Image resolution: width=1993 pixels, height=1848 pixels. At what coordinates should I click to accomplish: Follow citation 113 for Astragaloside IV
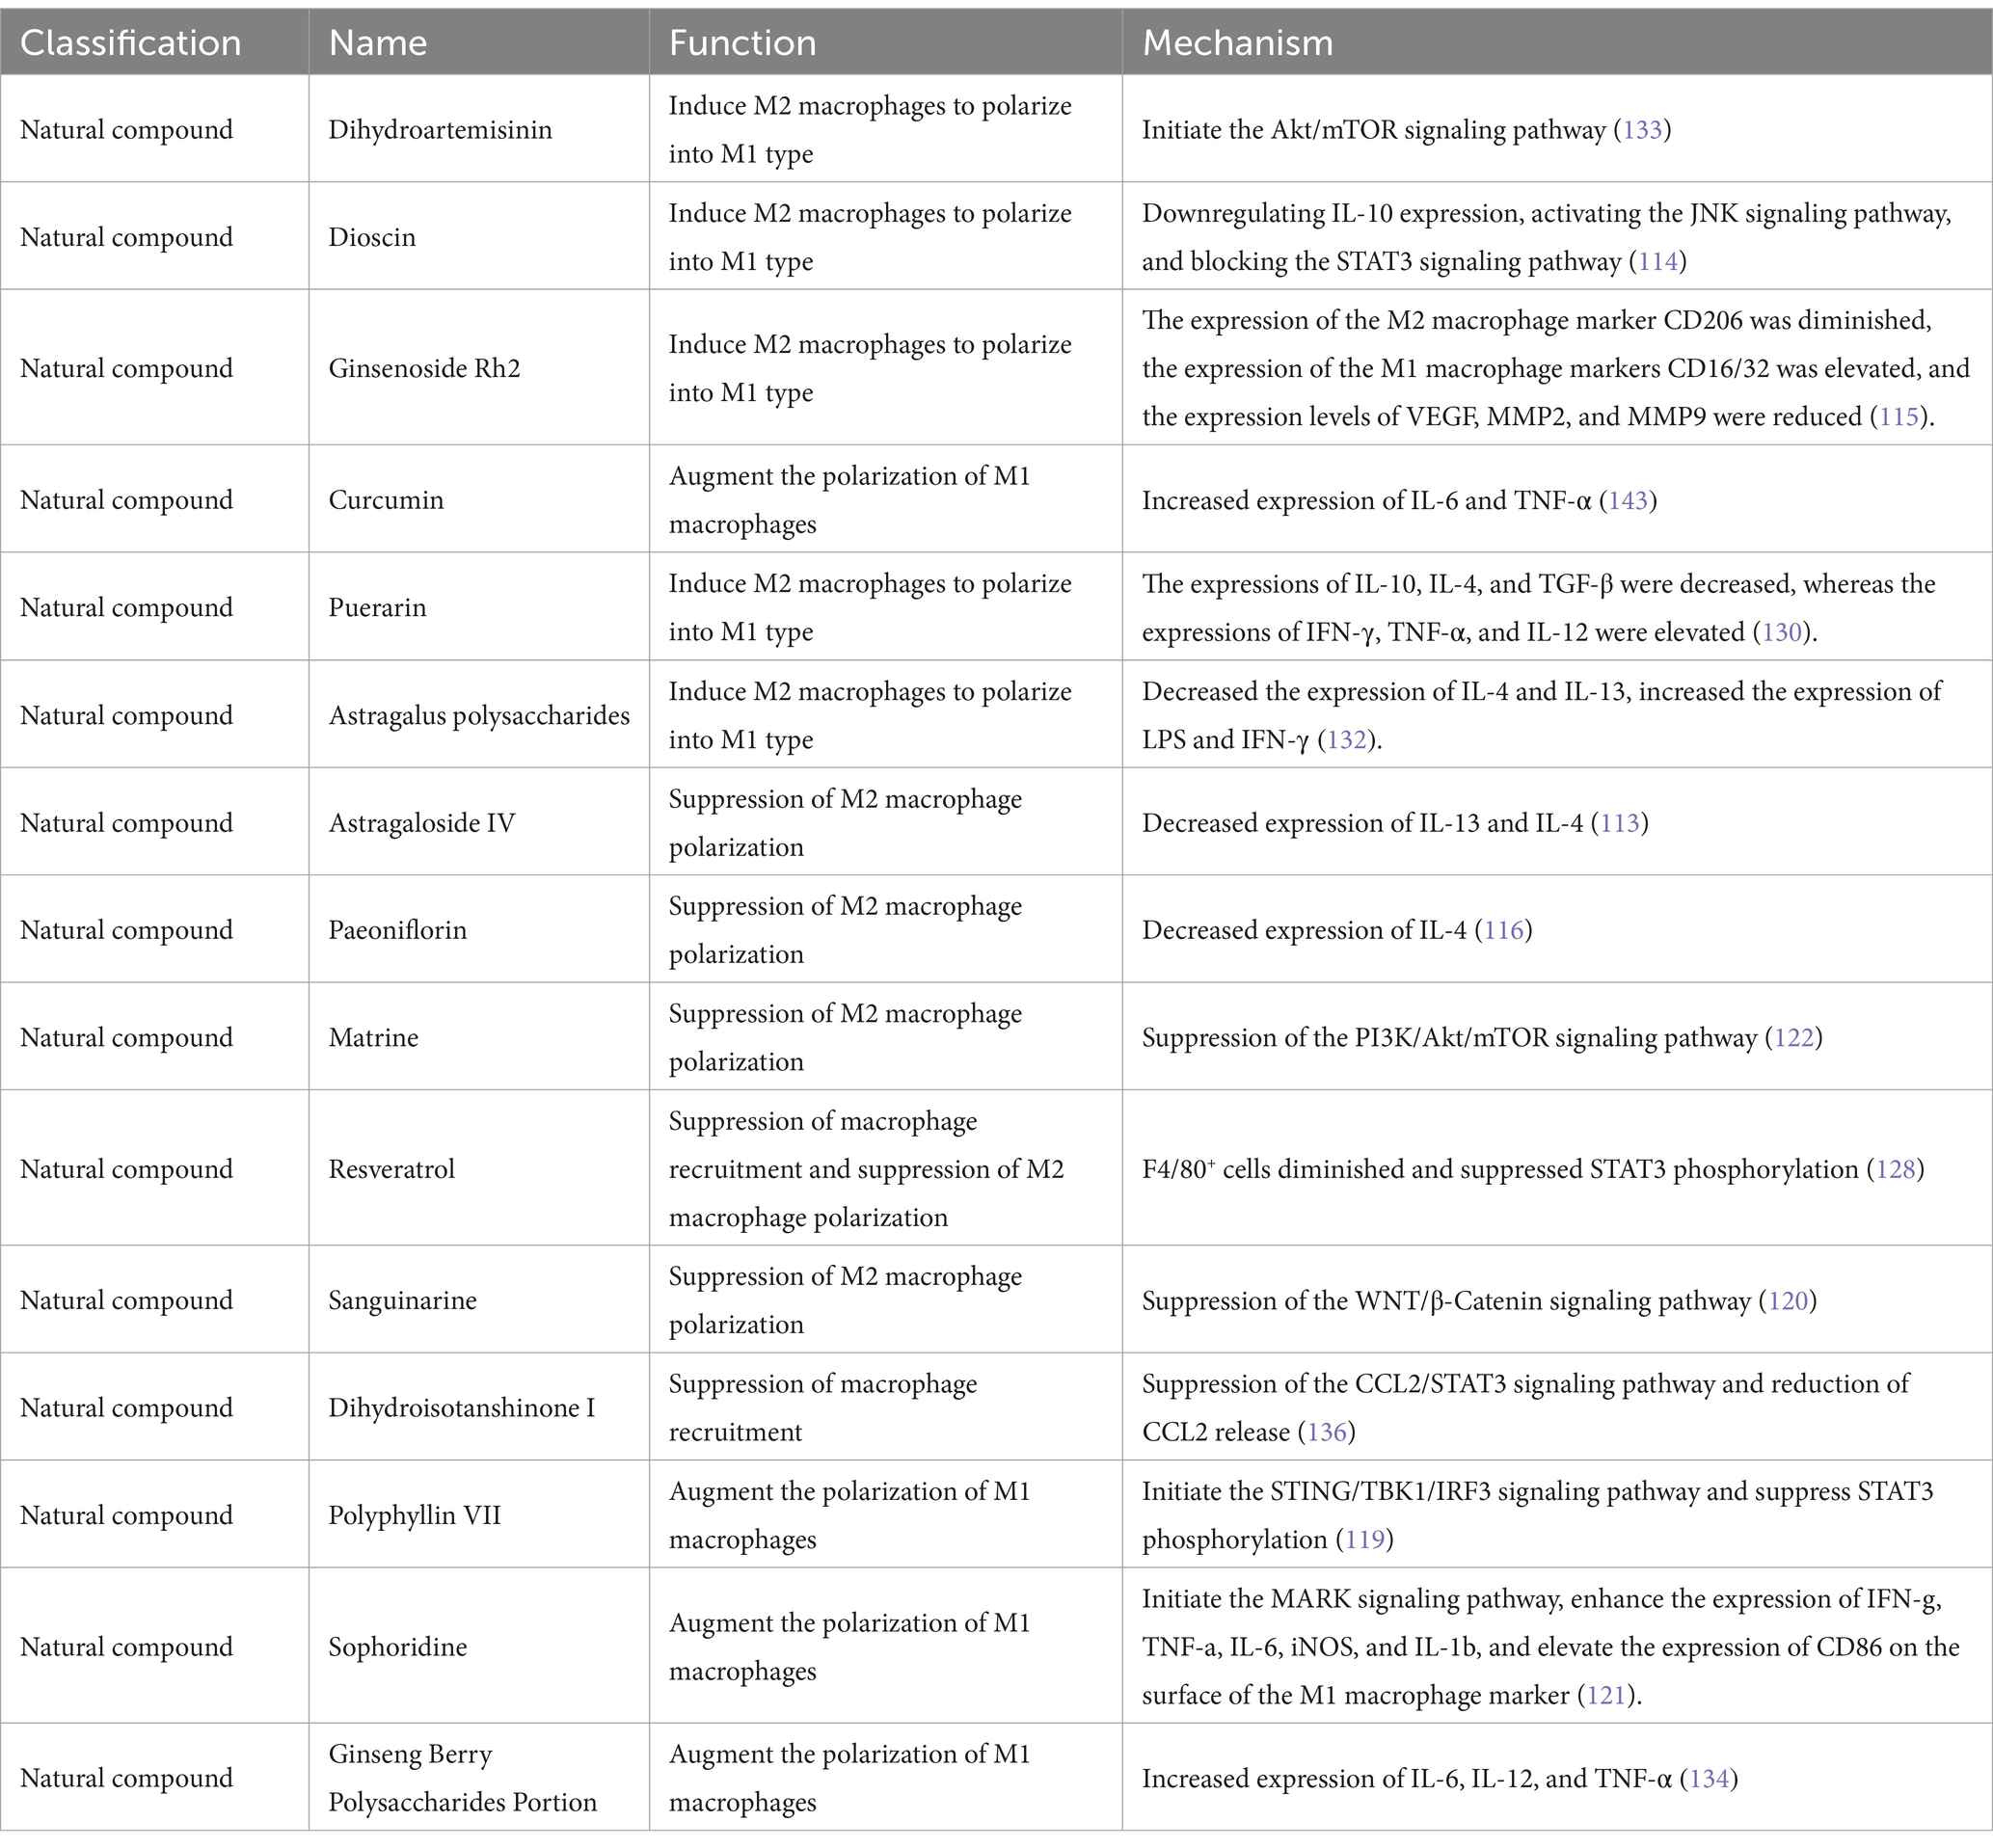point(1619,824)
